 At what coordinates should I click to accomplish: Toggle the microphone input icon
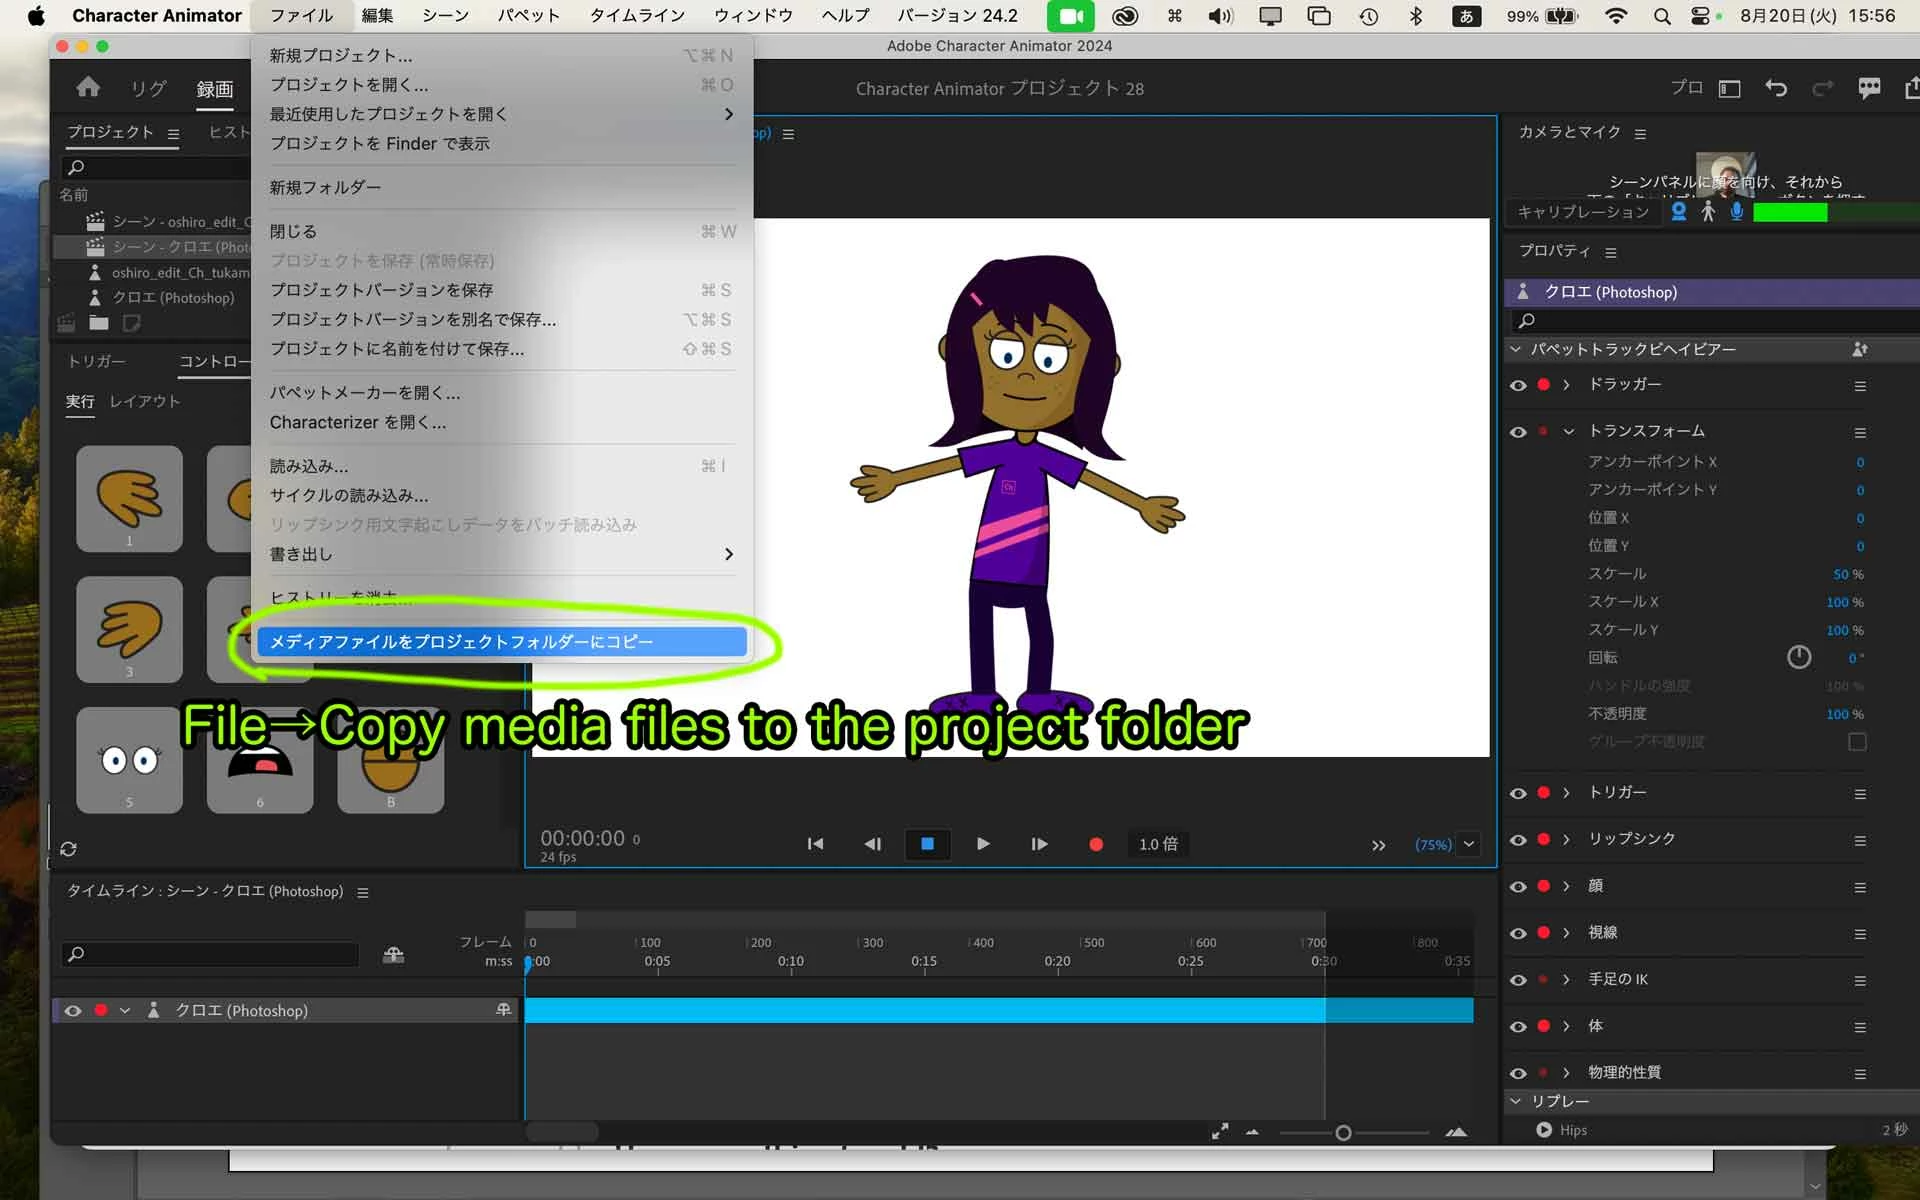pyautogui.click(x=1737, y=212)
